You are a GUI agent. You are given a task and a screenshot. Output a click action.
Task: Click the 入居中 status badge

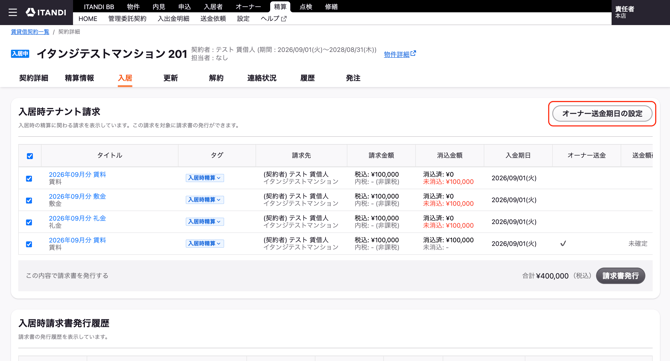point(20,54)
